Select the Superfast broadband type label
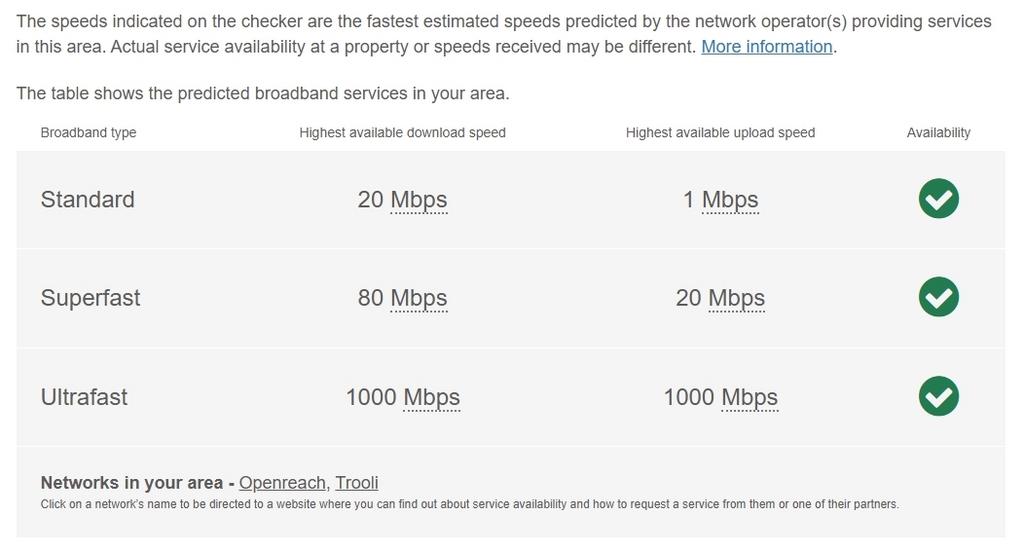 tap(90, 298)
